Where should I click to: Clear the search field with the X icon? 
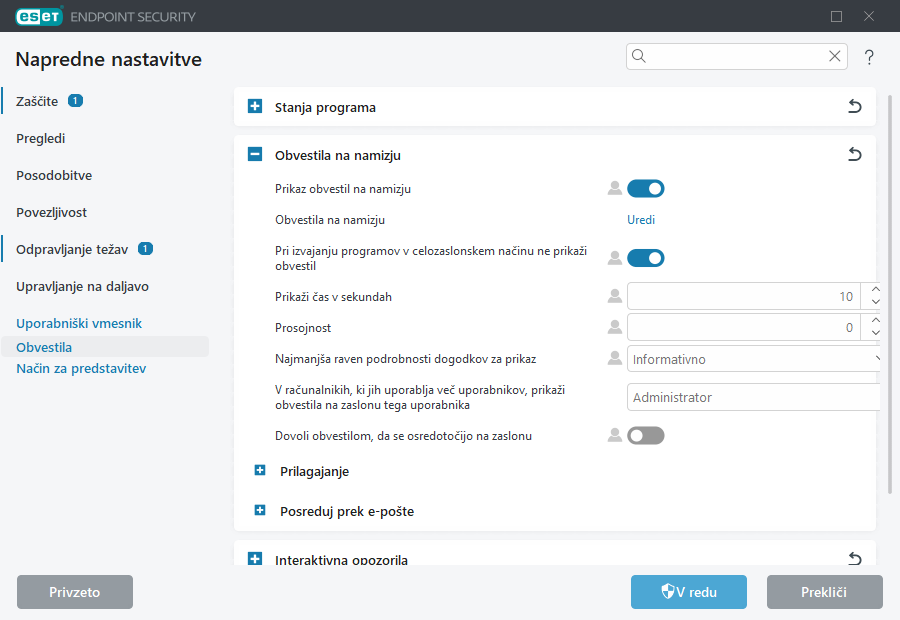(834, 57)
